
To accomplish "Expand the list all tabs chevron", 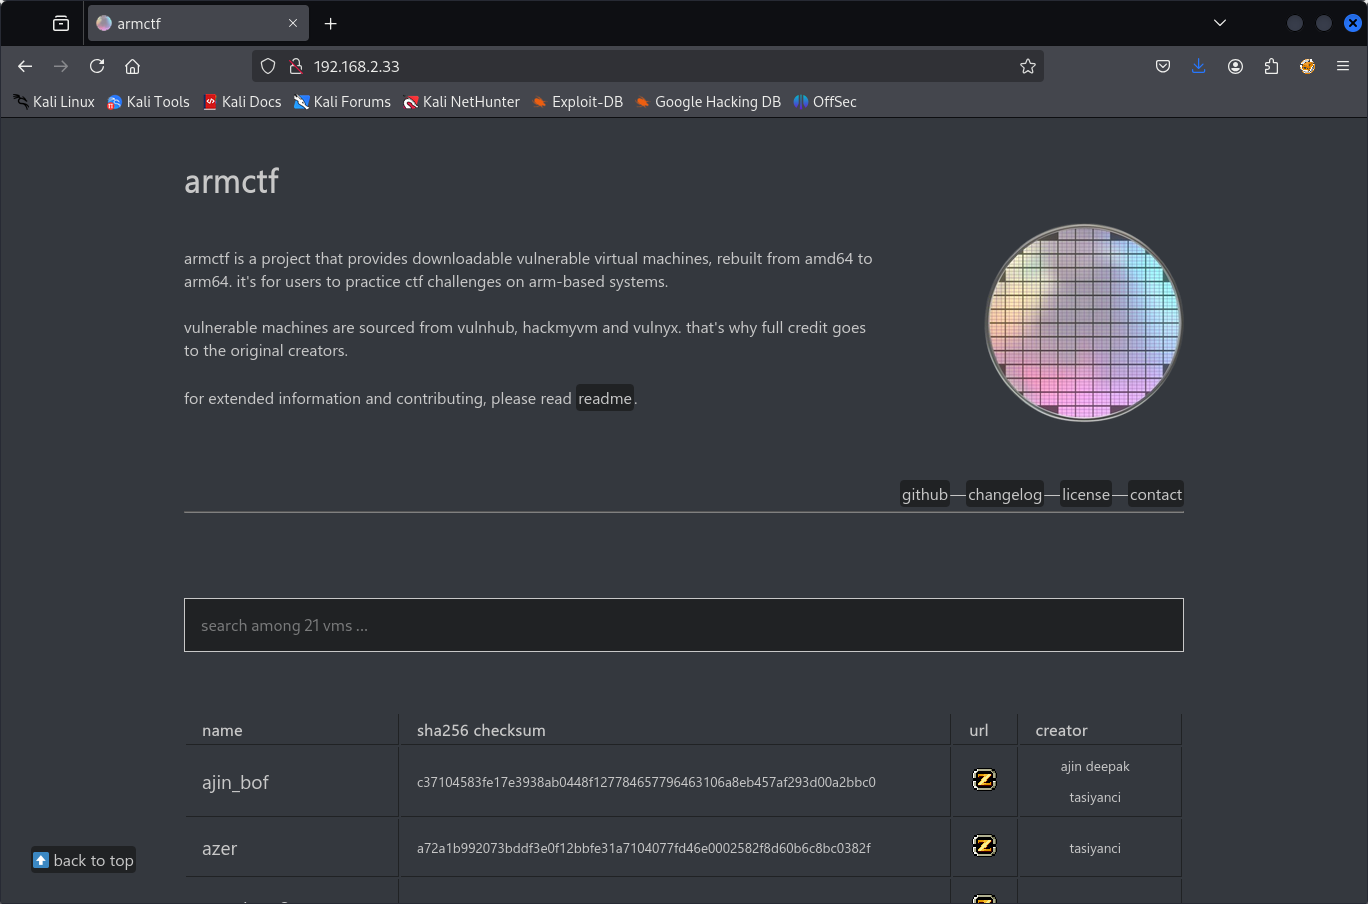I will pyautogui.click(x=1219, y=23).
